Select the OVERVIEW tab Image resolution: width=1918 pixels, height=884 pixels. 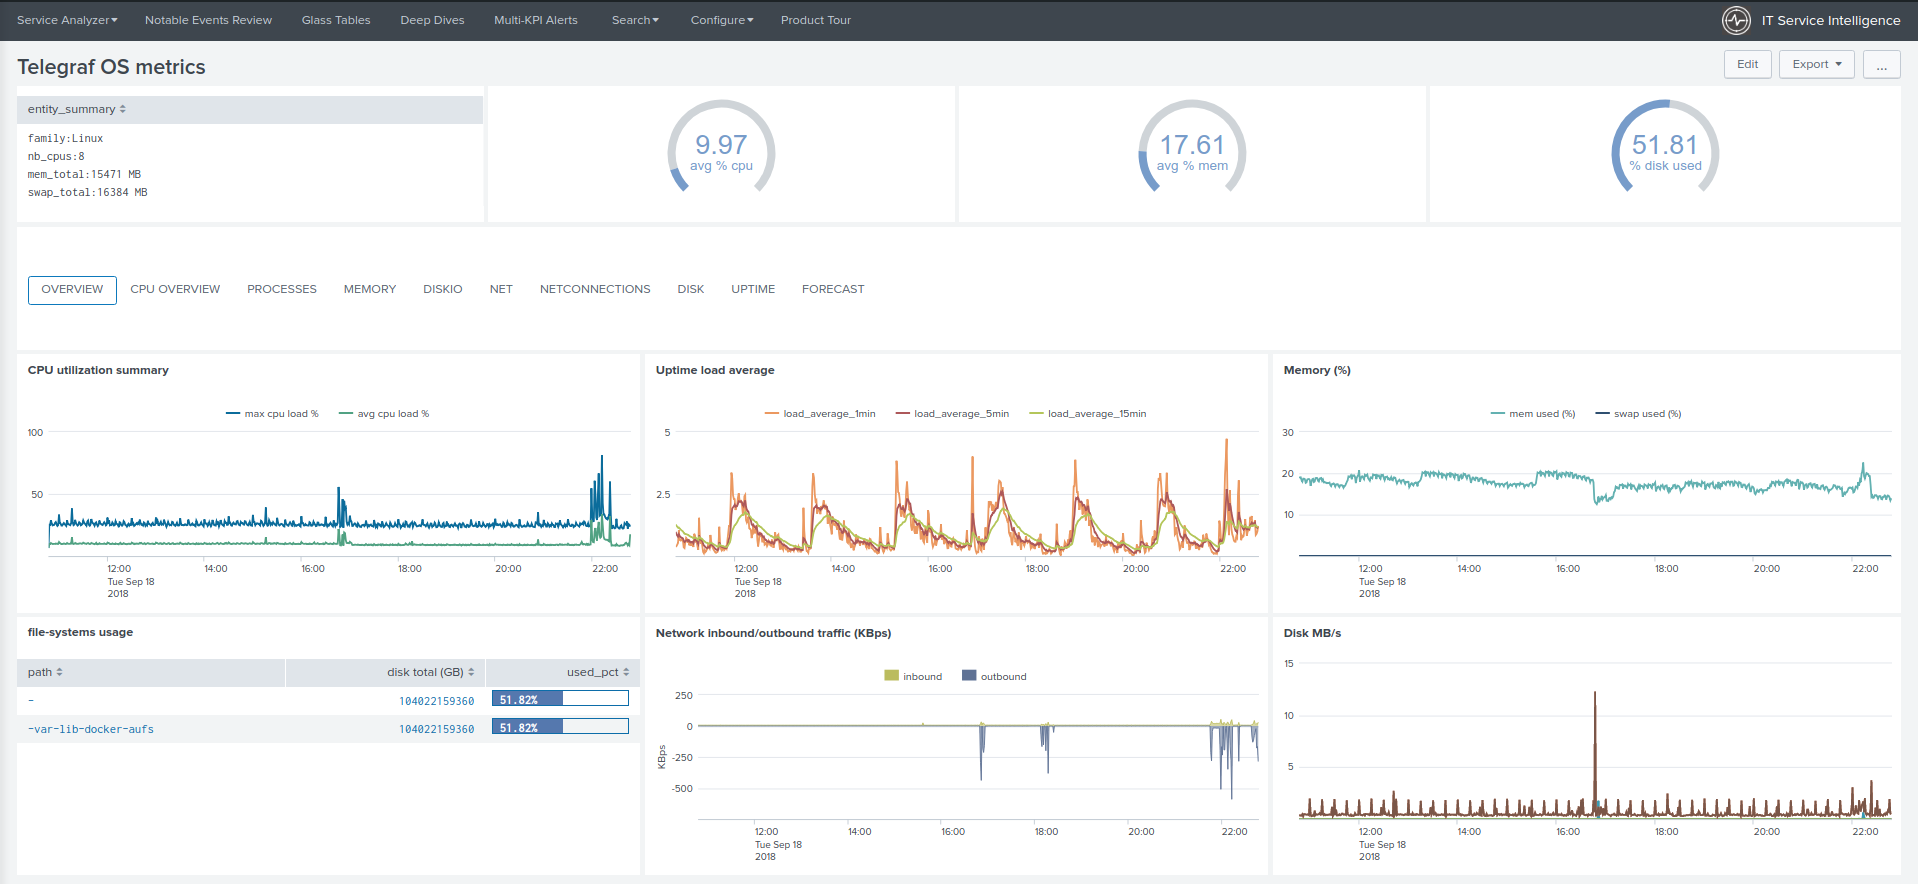(x=72, y=290)
